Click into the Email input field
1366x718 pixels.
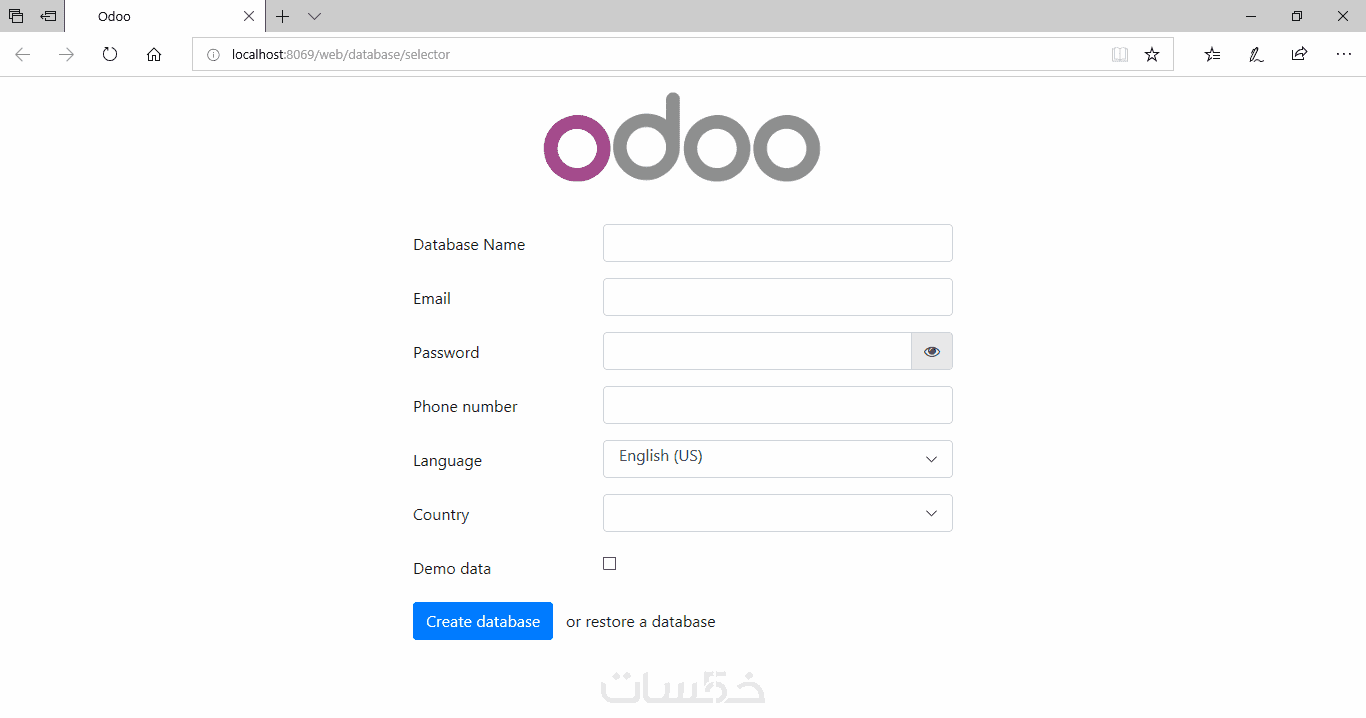777,297
